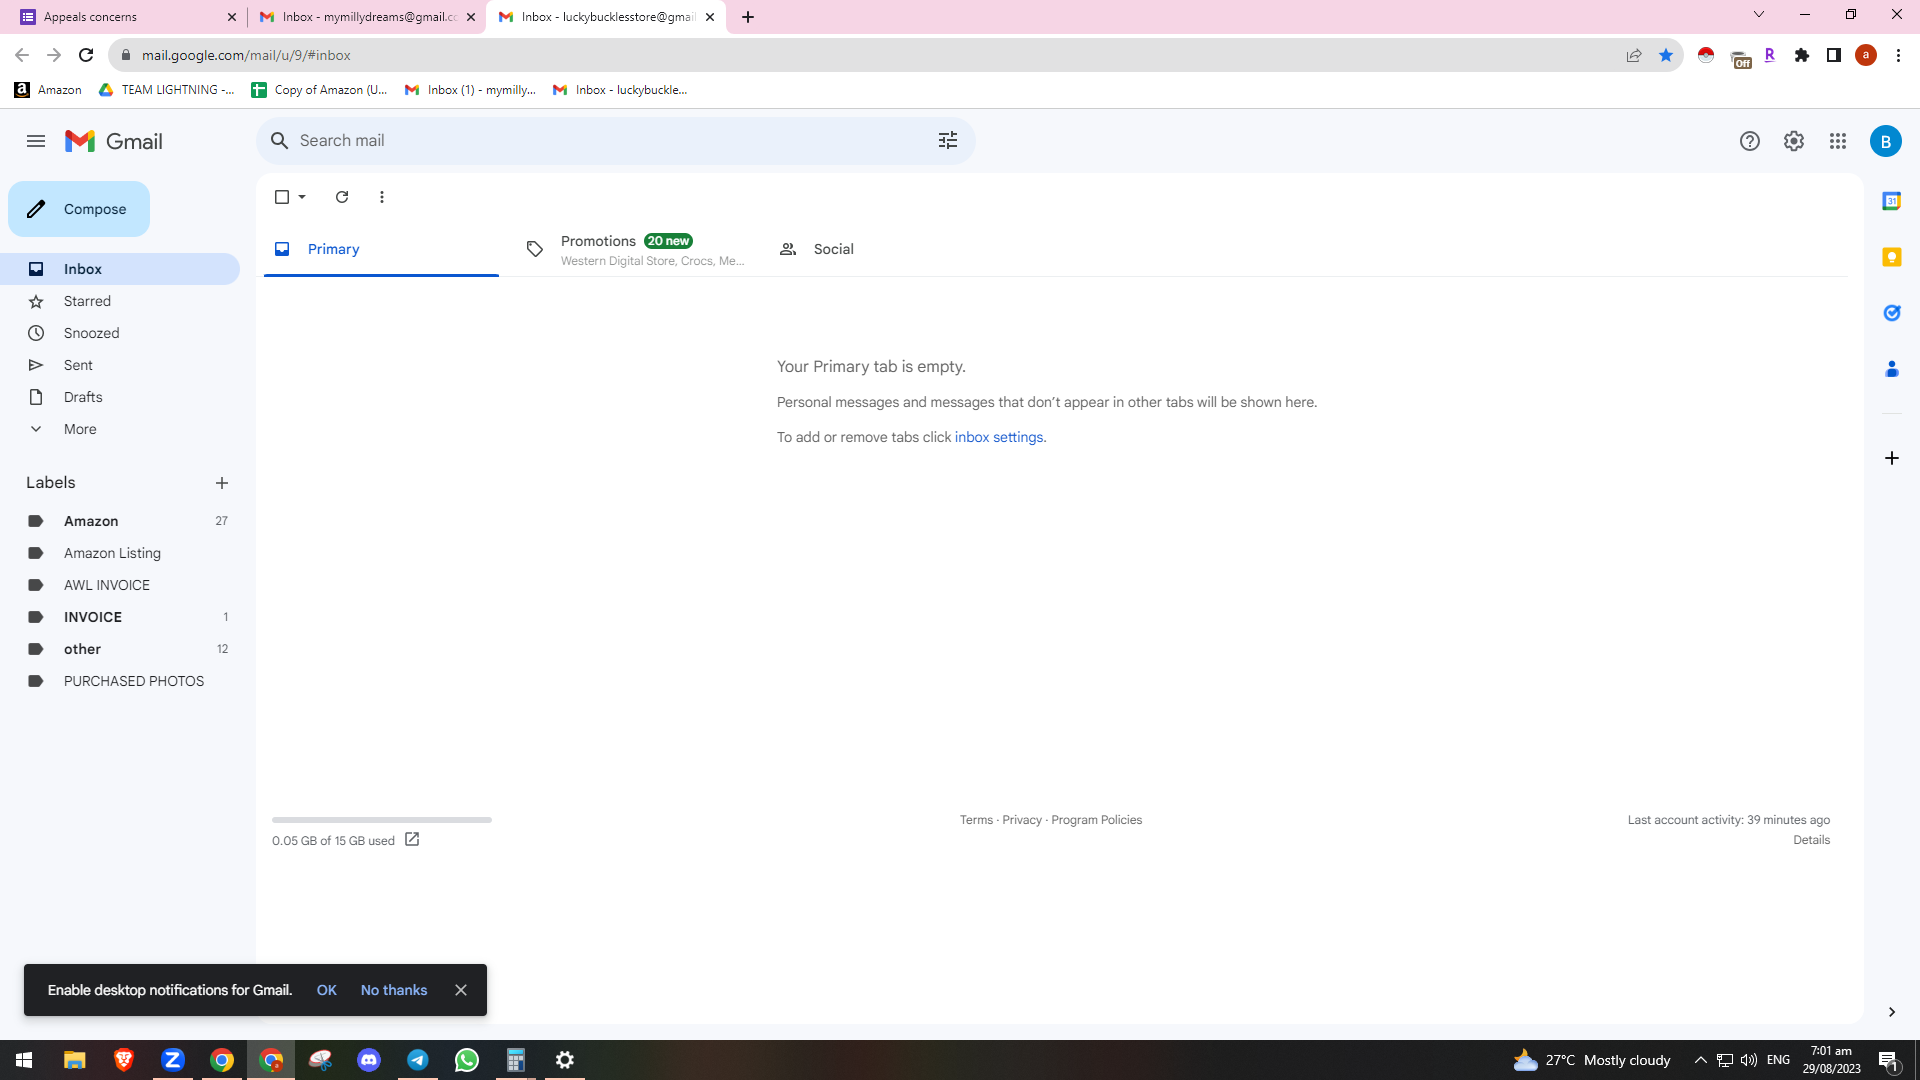Get add-ons plus icon in side panel
The width and height of the screenshot is (1920, 1080).
point(1892,458)
